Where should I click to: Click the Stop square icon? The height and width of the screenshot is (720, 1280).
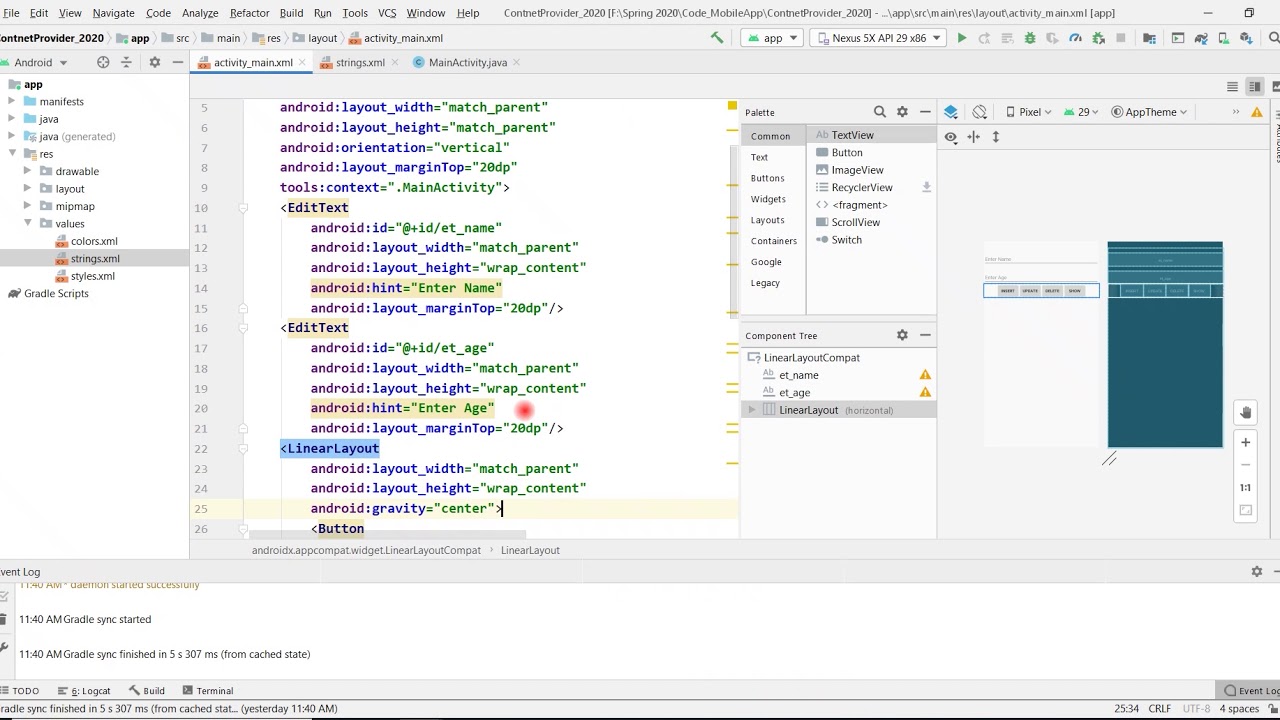(1121, 38)
